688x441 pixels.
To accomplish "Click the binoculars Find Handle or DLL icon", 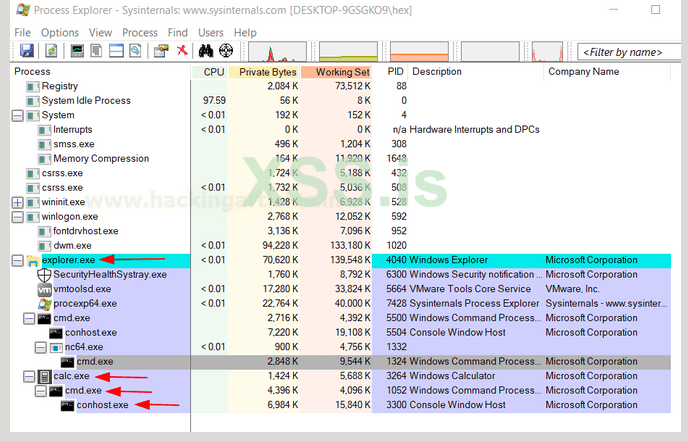I will (208, 51).
